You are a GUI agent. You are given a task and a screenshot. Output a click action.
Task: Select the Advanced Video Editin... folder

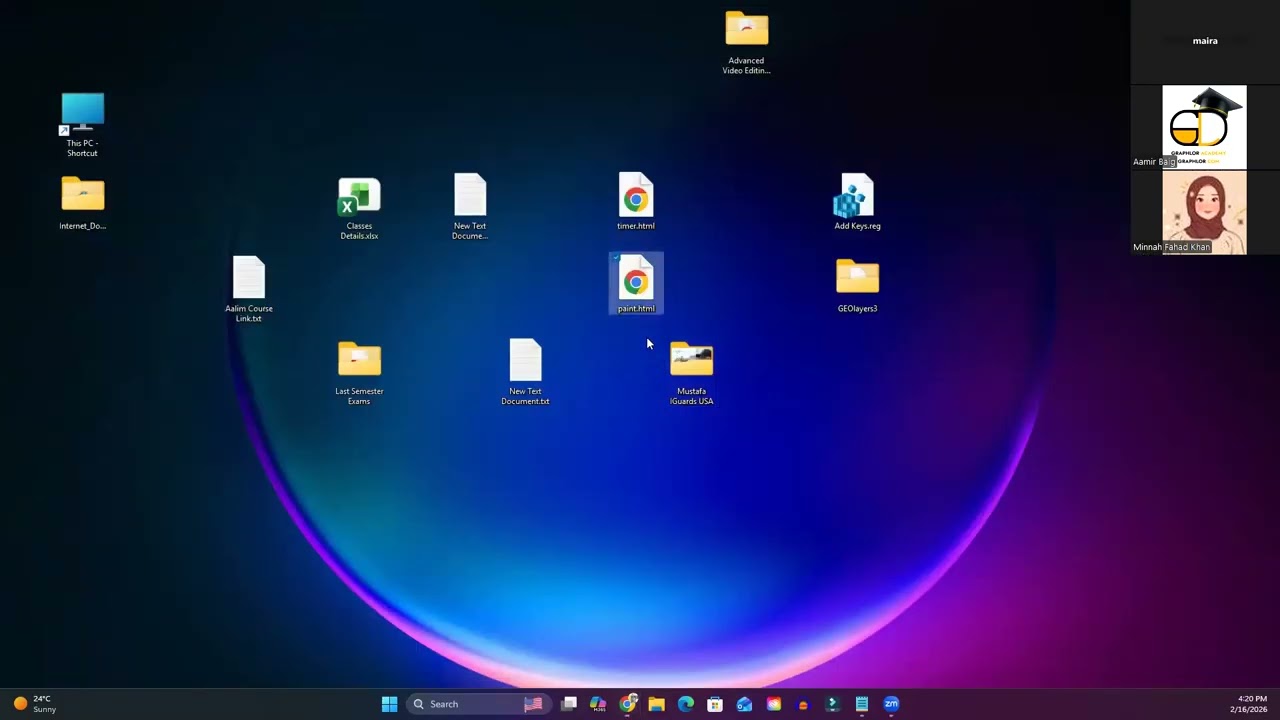coord(746,42)
